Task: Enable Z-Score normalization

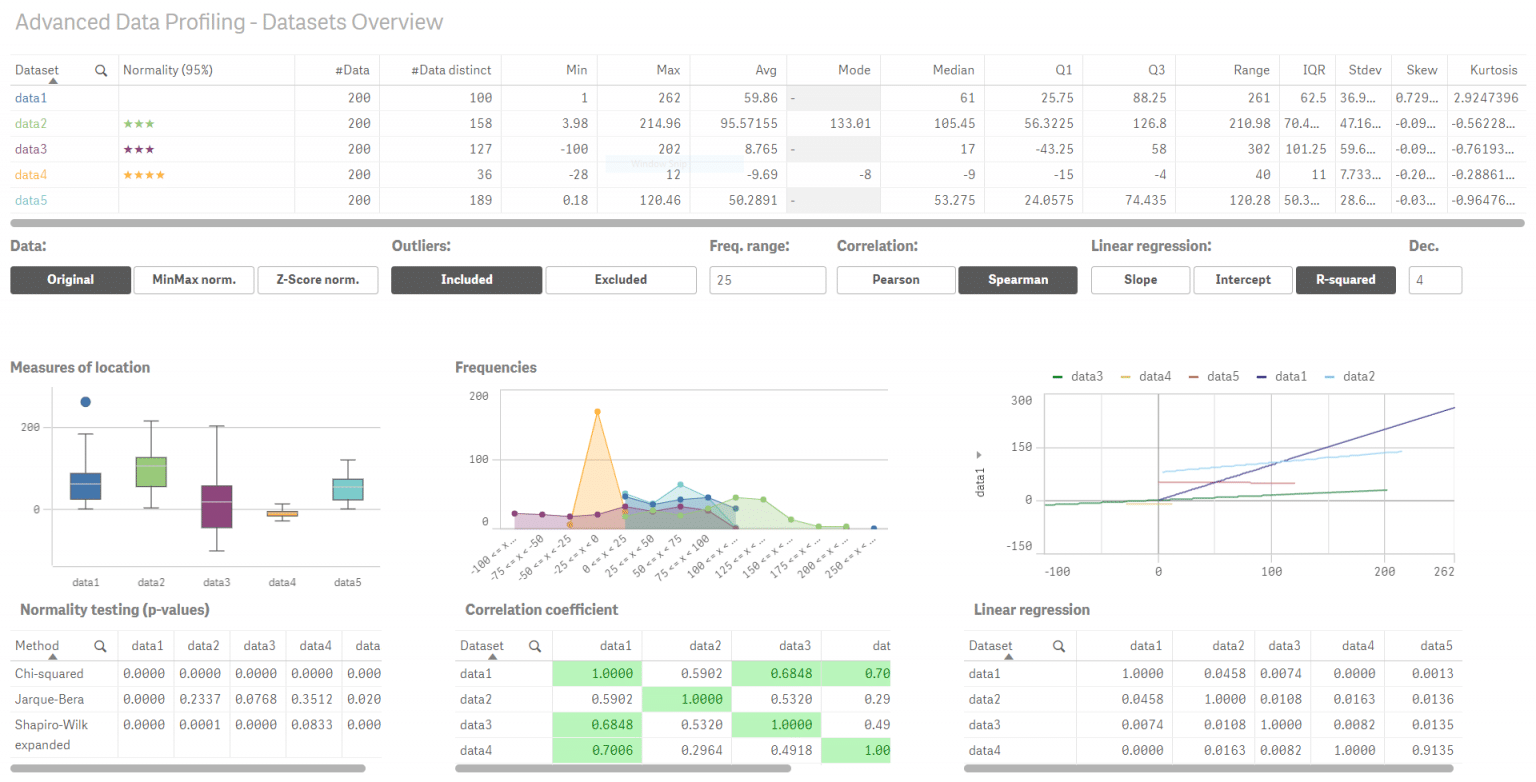Action: pyautogui.click(x=318, y=280)
